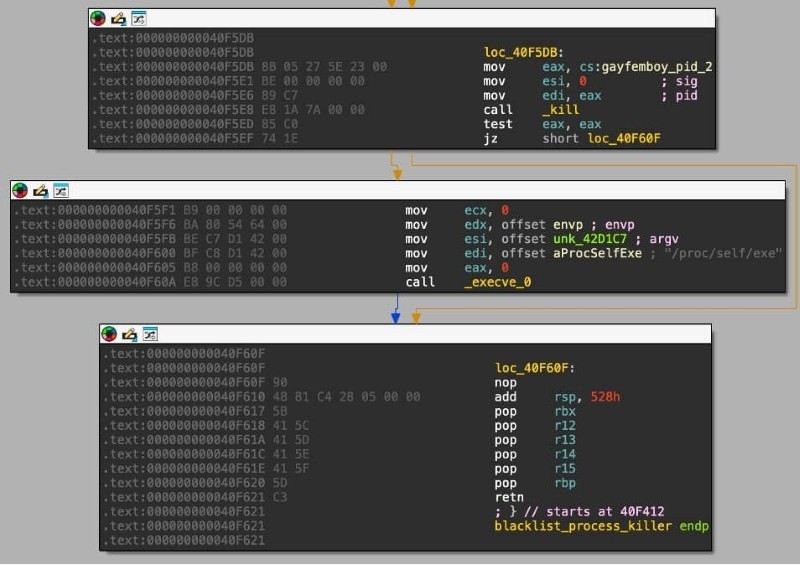The height and width of the screenshot is (565, 800).
Task: Follow the jump target loc_40F60F operand
Action: coord(623,138)
